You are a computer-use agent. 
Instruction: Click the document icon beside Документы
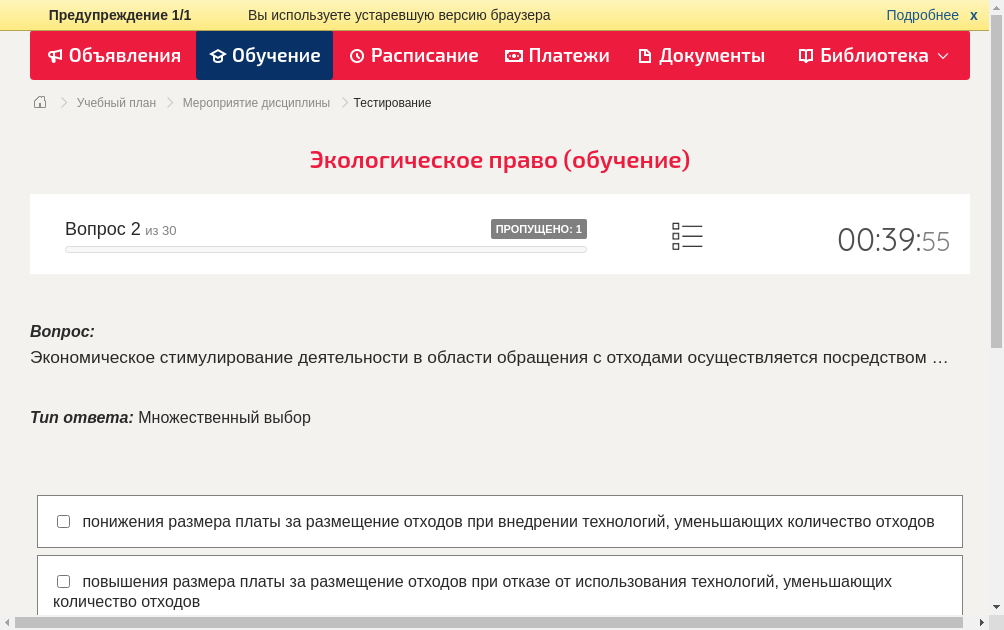pos(645,56)
